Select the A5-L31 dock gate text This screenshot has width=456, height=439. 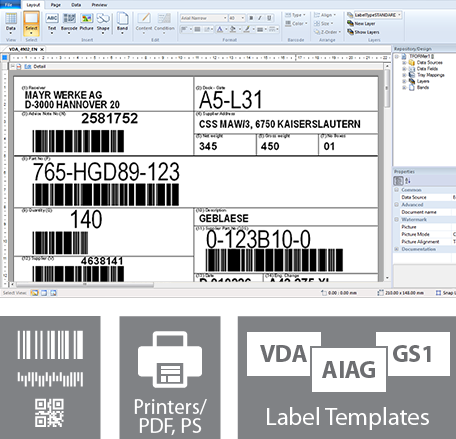pos(231,100)
